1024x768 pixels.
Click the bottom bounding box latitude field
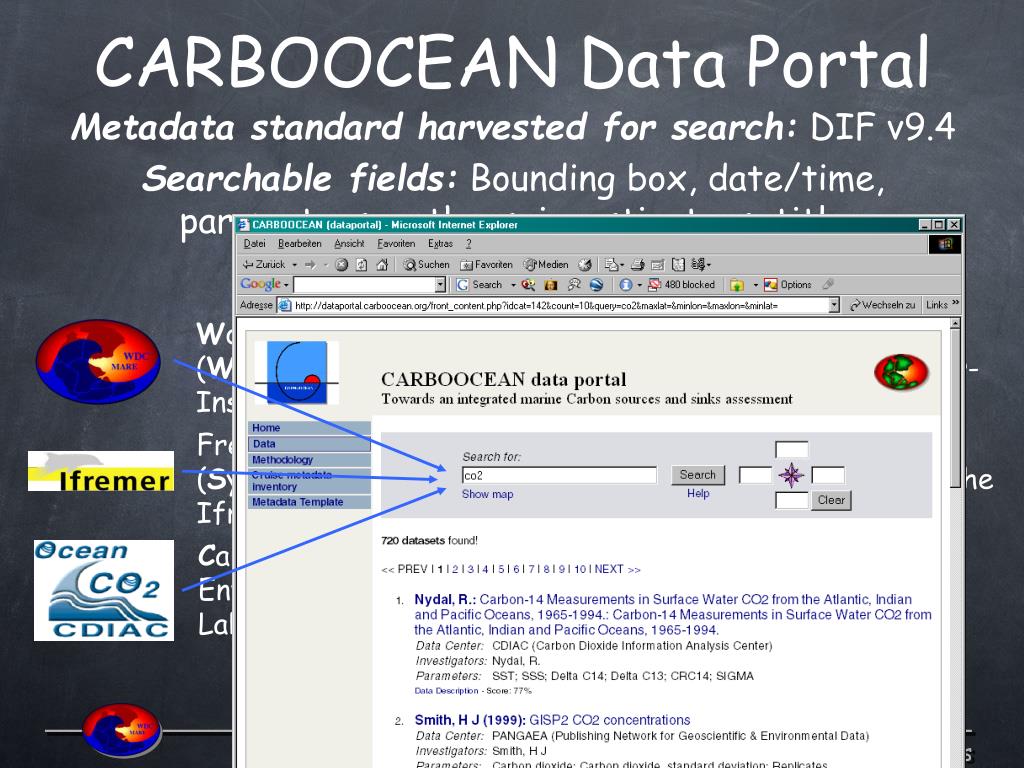792,501
